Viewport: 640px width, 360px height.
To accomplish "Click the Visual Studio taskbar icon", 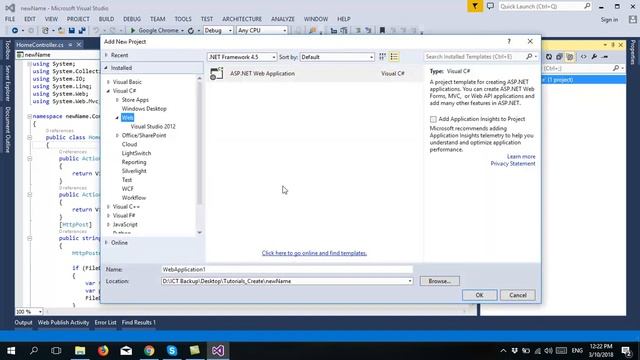I will (x=218, y=351).
